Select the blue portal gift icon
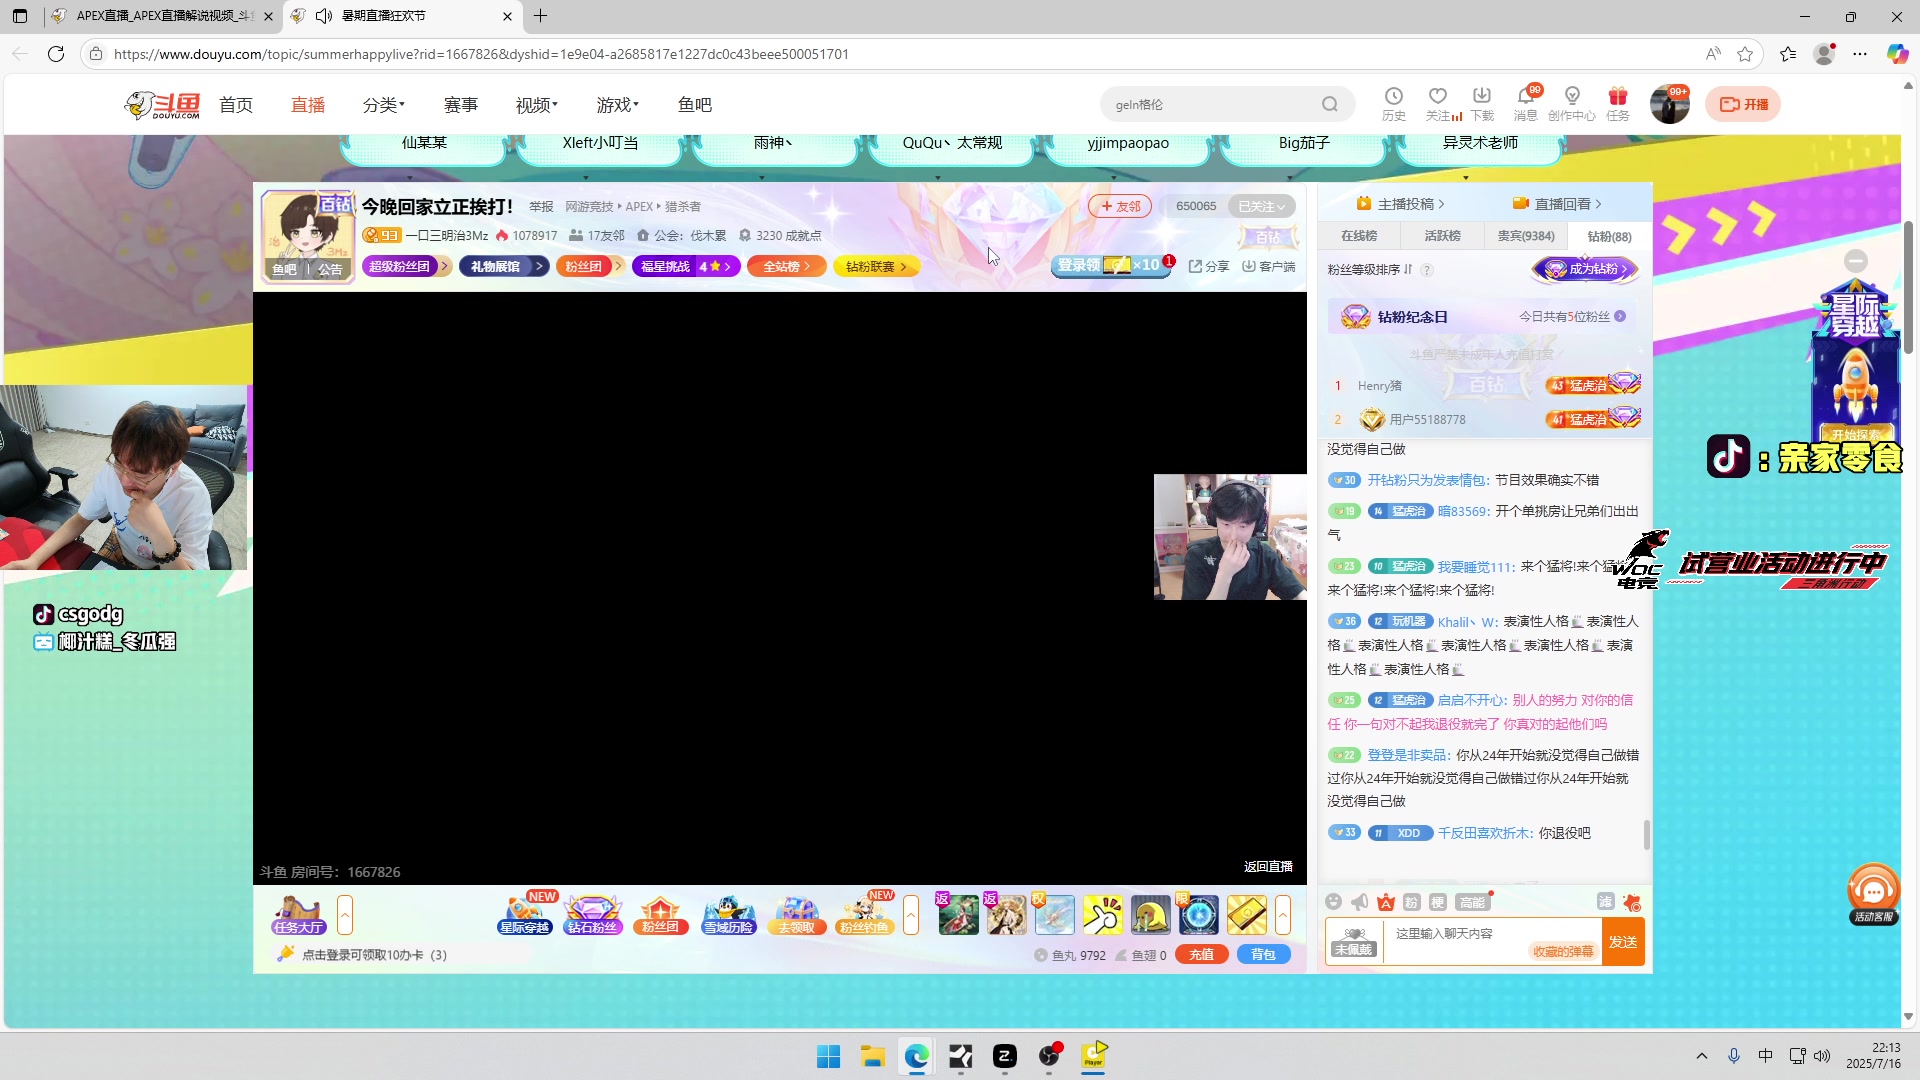The height and width of the screenshot is (1080, 1920). coord(1199,915)
